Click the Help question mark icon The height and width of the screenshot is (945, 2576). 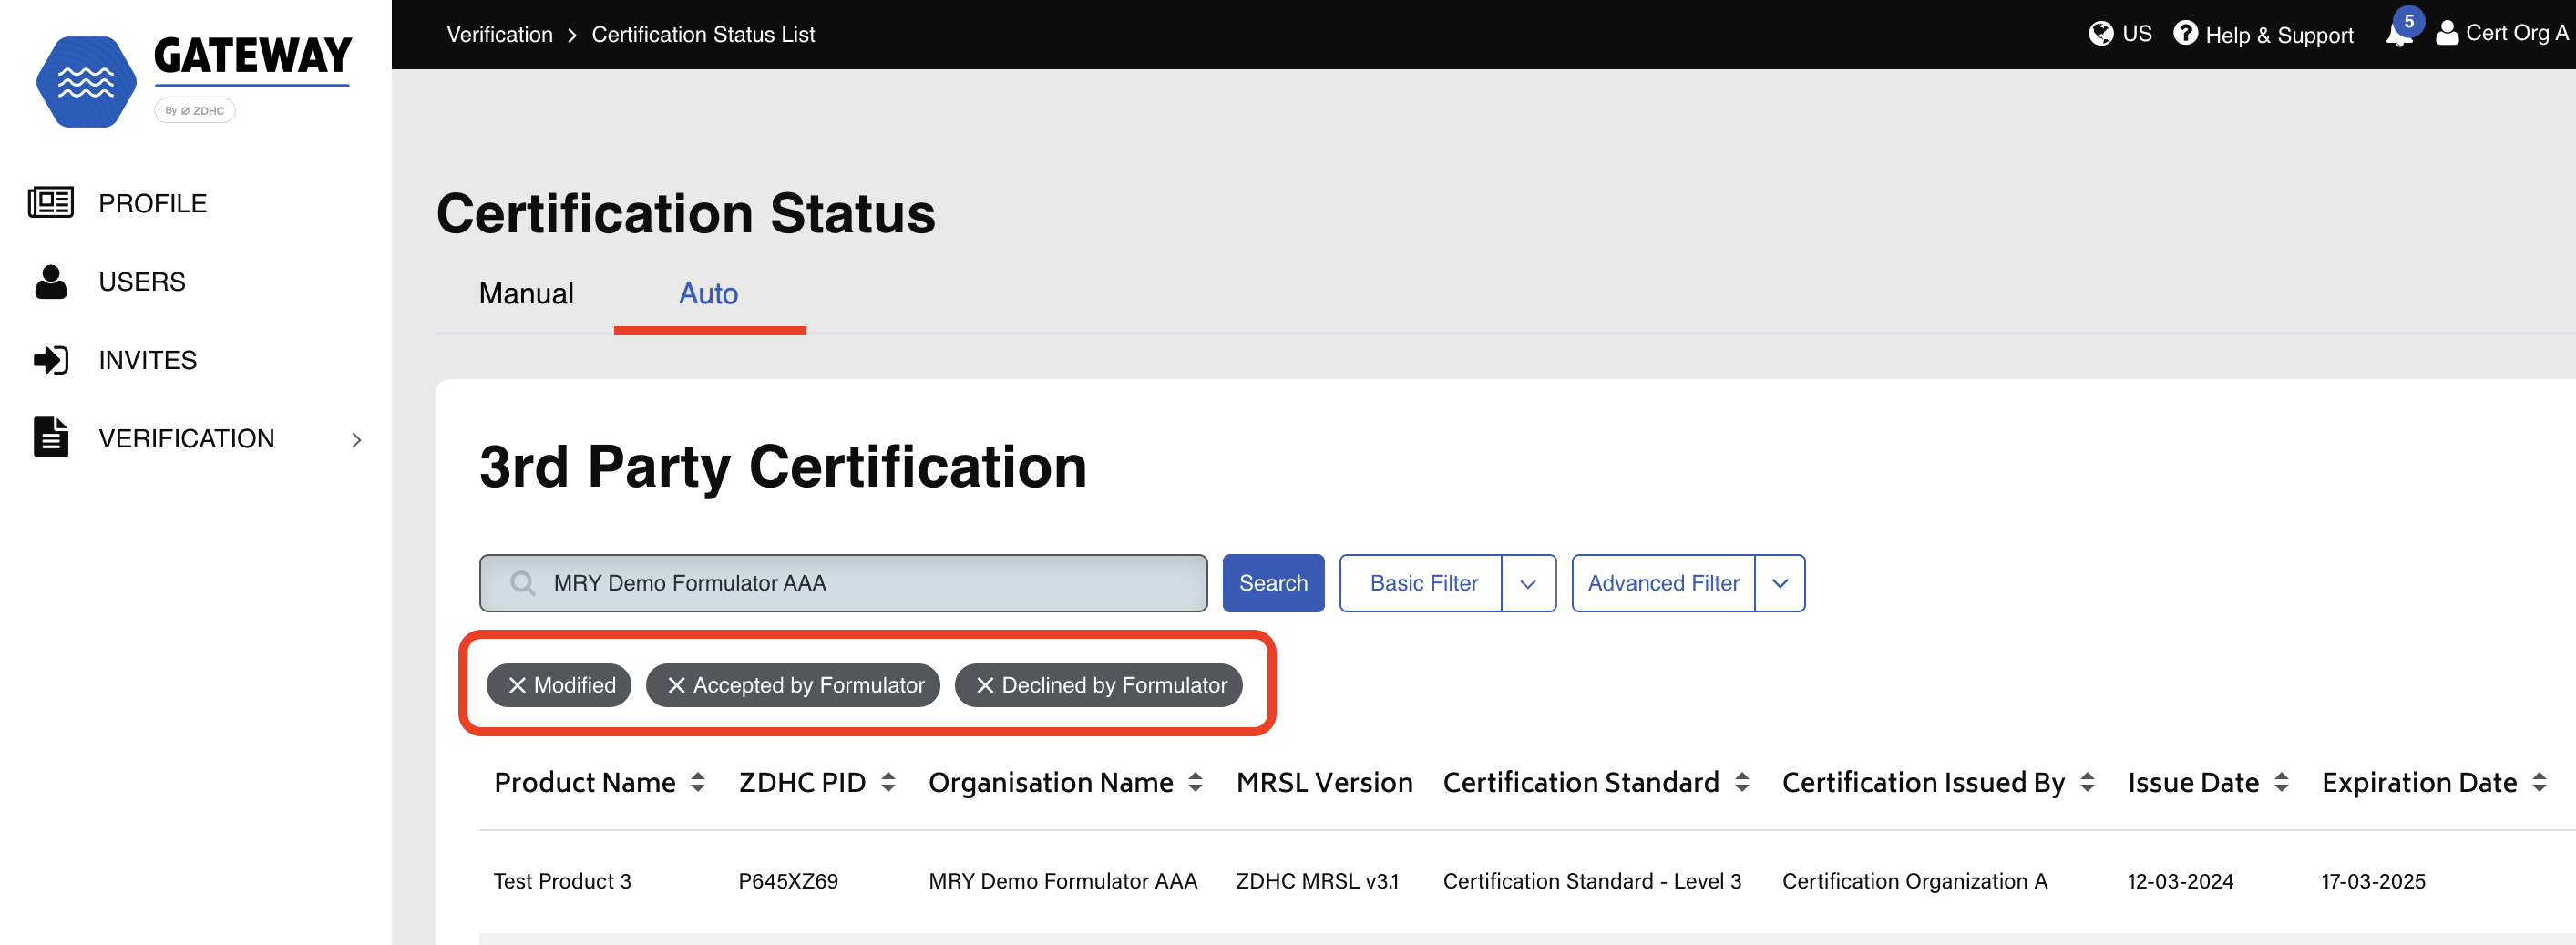[2186, 34]
